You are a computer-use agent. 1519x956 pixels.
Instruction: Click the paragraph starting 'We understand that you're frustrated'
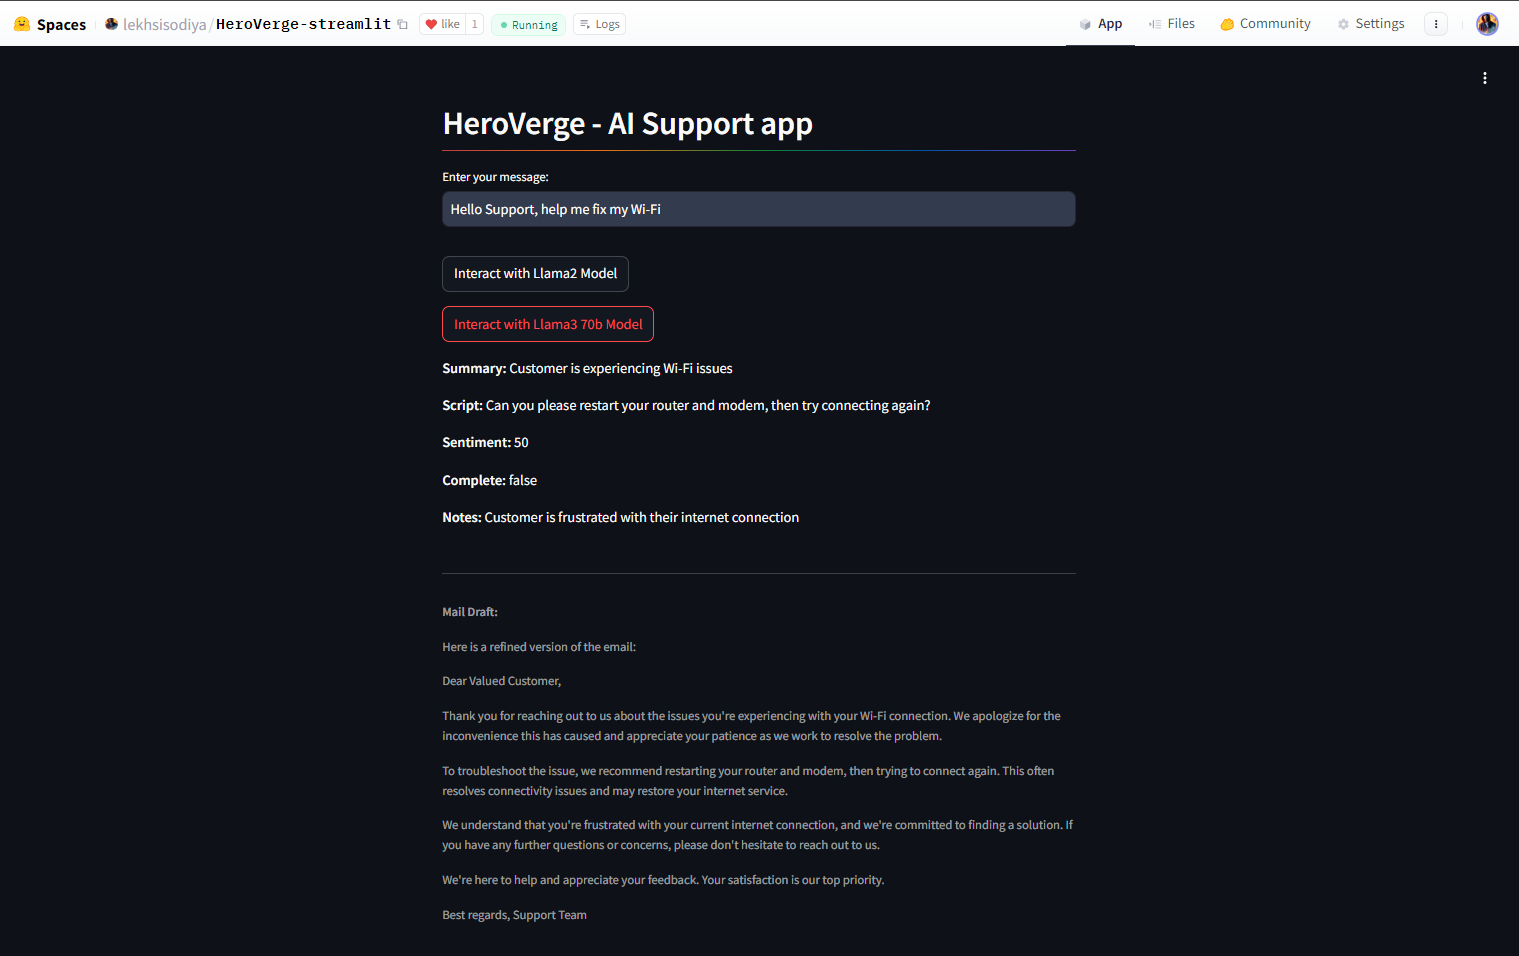coord(758,835)
